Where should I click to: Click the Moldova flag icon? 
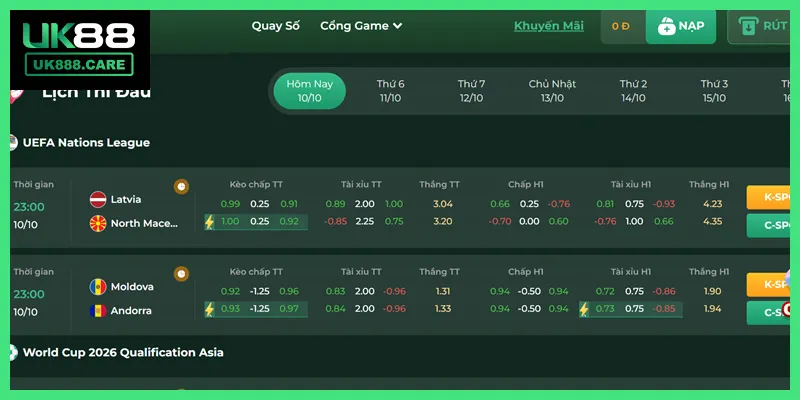pyautogui.click(x=98, y=287)
